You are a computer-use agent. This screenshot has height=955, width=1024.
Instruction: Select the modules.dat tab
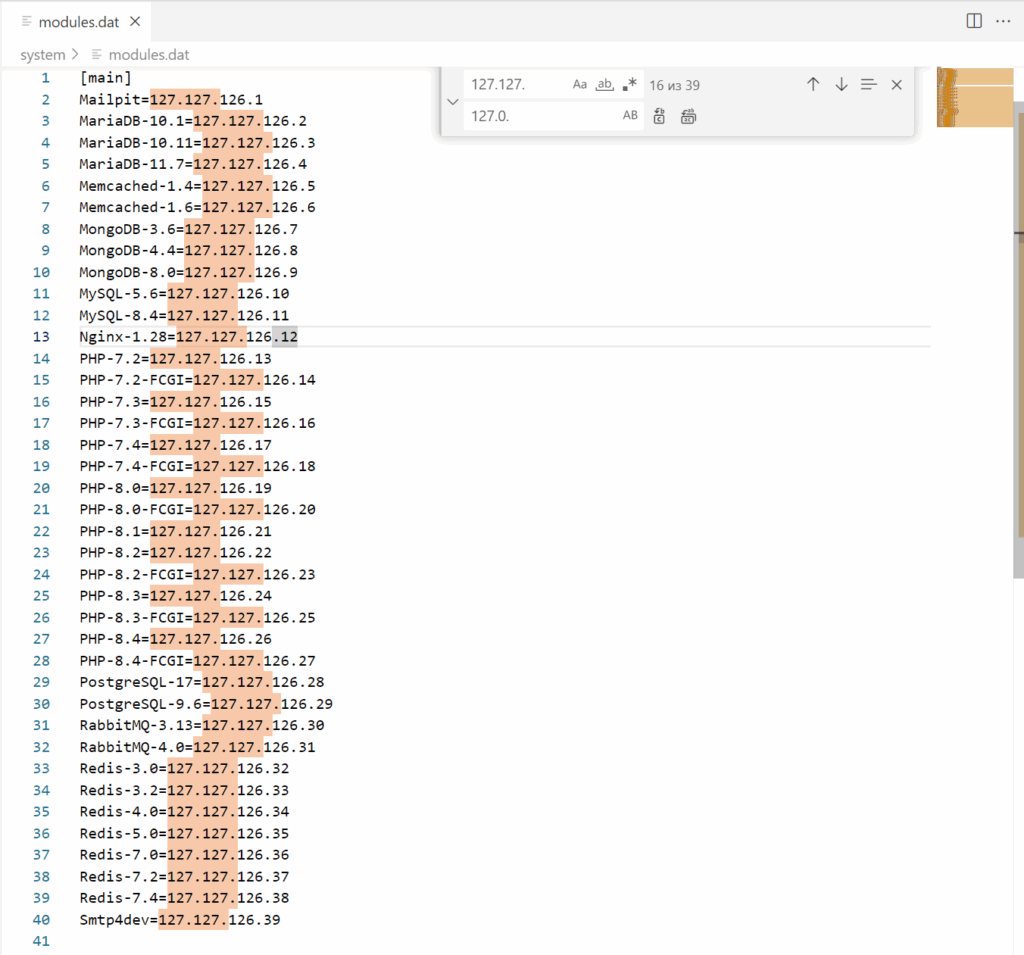77,22
